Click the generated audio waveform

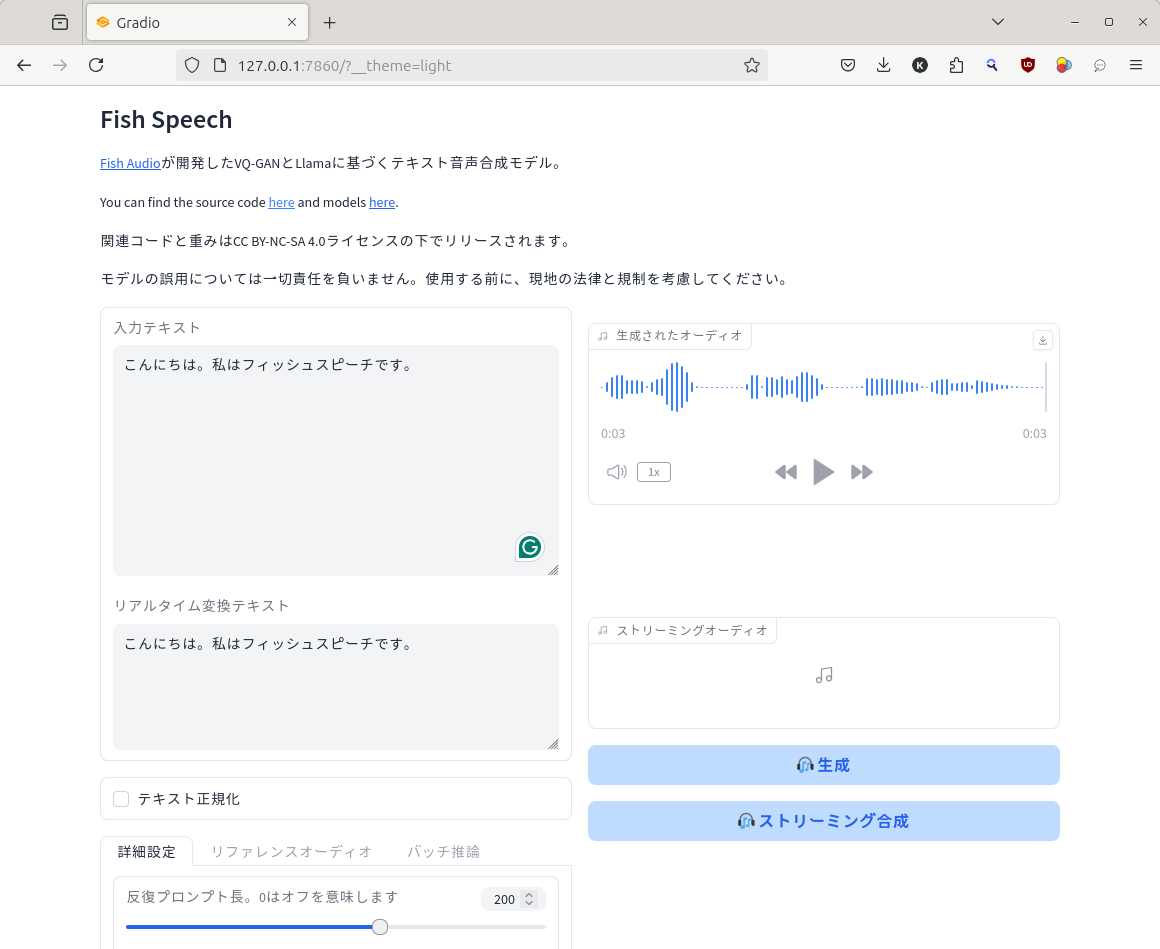tap(823, 387)
